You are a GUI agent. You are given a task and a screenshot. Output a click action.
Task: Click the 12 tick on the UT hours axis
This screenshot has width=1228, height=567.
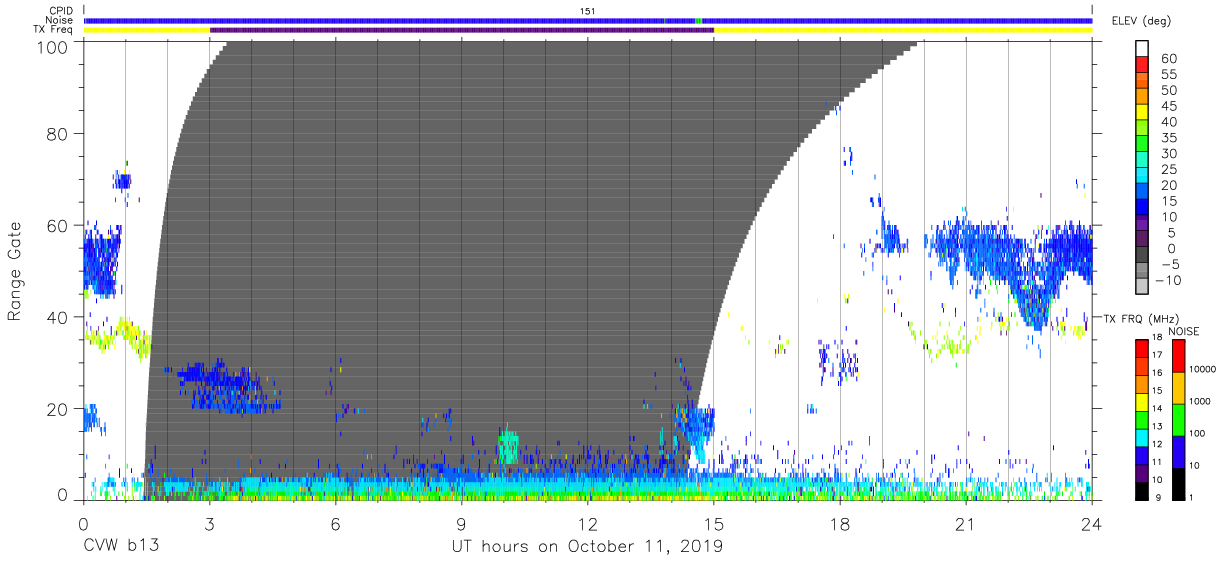(x=587, y=523)
